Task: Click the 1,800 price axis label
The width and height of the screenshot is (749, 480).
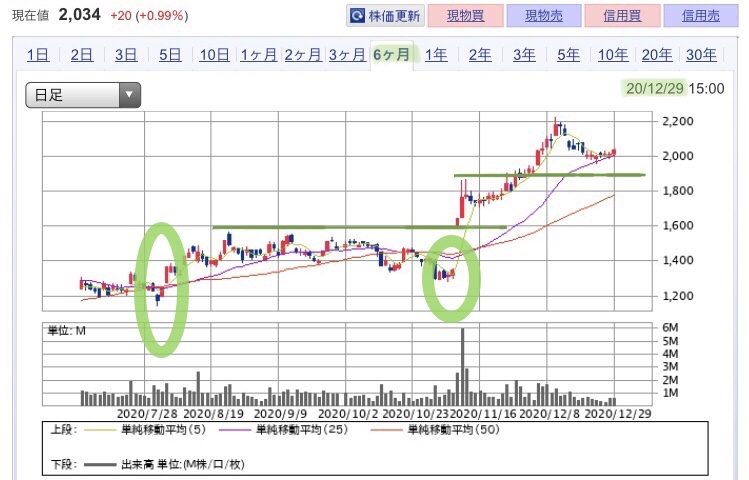Action: click(677, 191)
